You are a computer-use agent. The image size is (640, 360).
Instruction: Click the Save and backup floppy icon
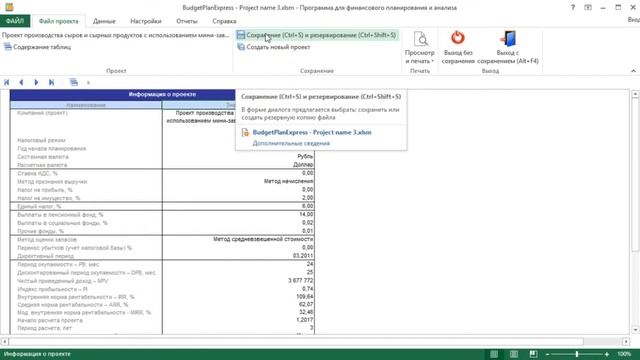click(x=241, y=35)
